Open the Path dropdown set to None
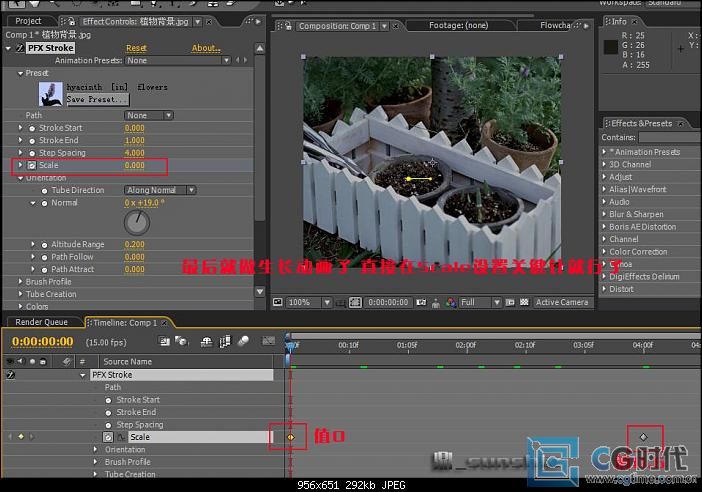Viewport: 702px width, 492px height. point(149,116)
